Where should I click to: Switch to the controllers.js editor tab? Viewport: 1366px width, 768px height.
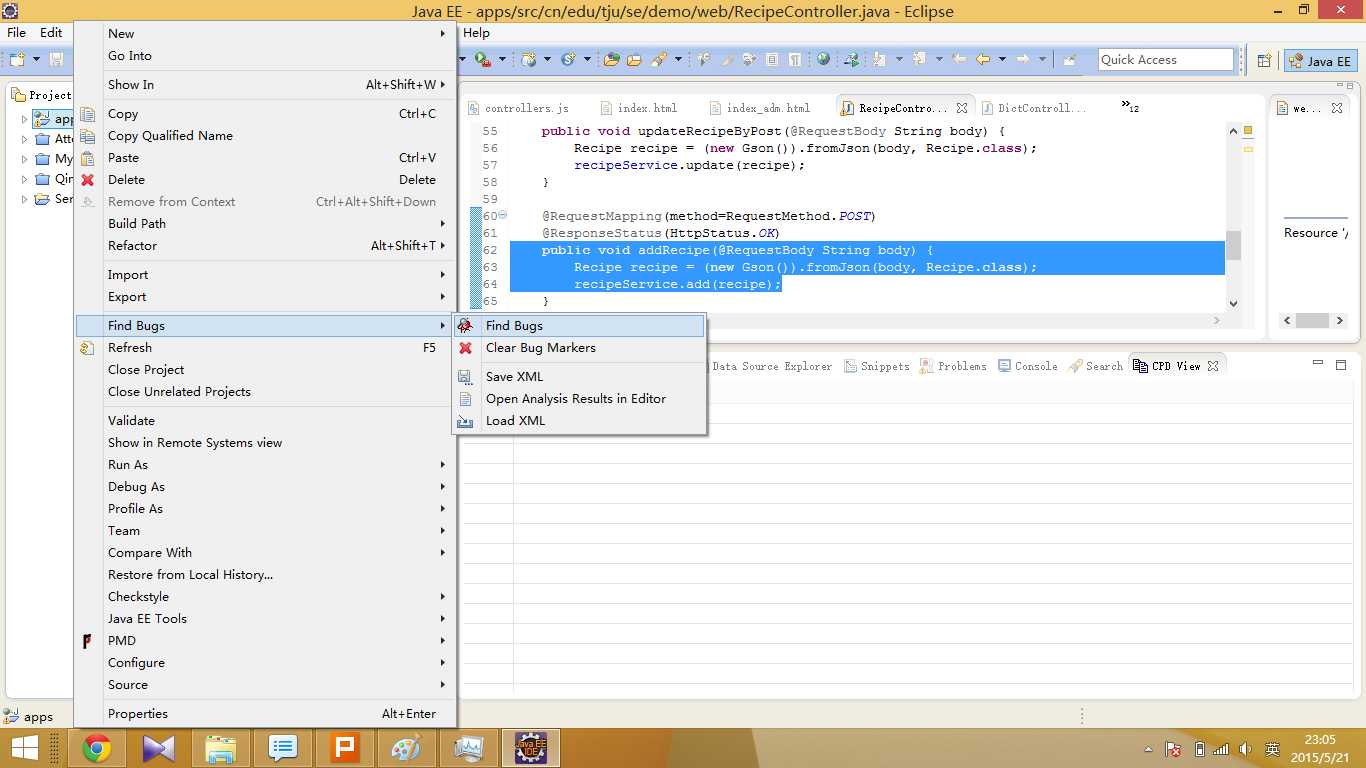520,108
